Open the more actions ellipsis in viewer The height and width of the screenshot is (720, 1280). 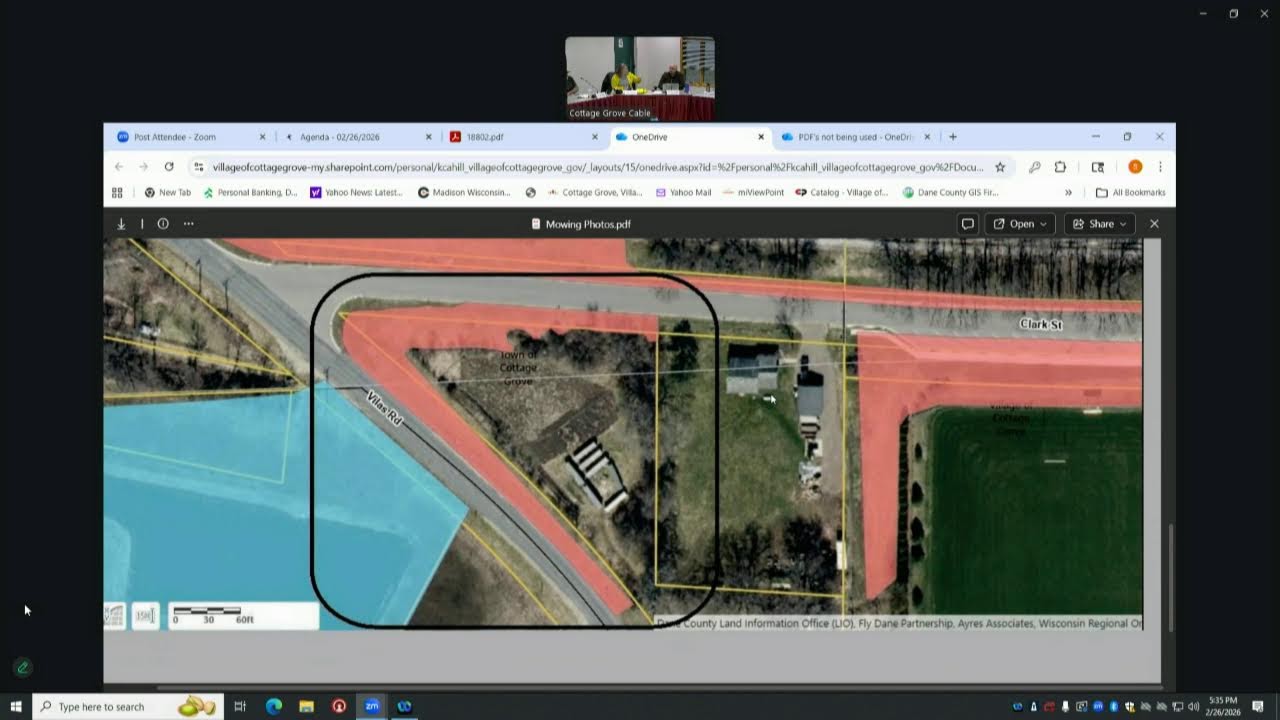coord(188,224)
